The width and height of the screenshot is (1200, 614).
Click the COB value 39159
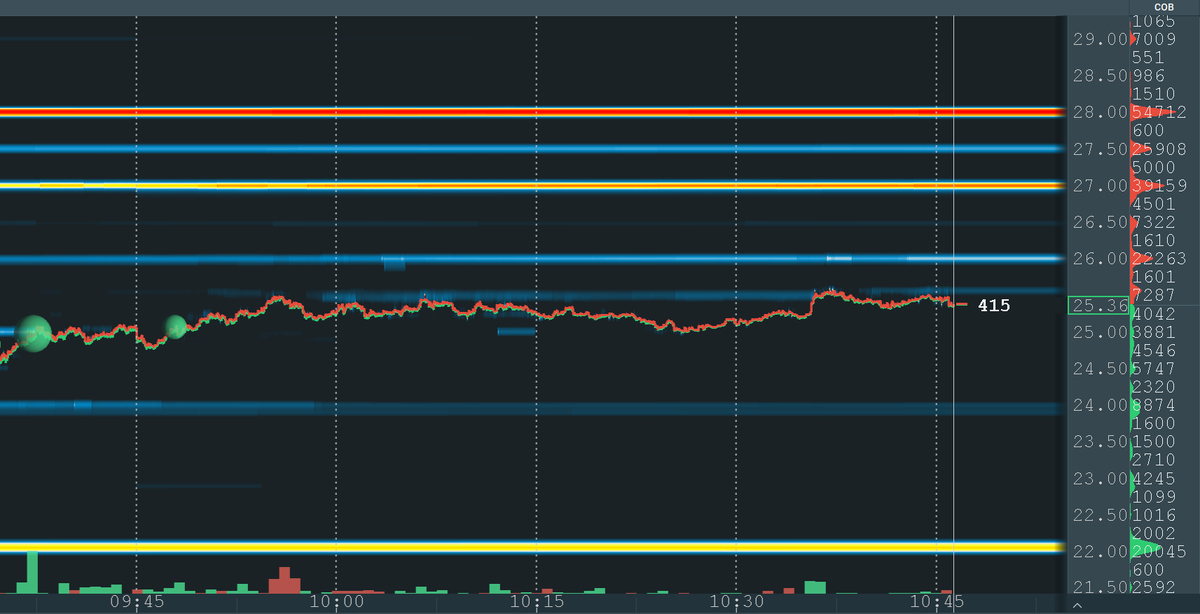tap(1159, 186)
